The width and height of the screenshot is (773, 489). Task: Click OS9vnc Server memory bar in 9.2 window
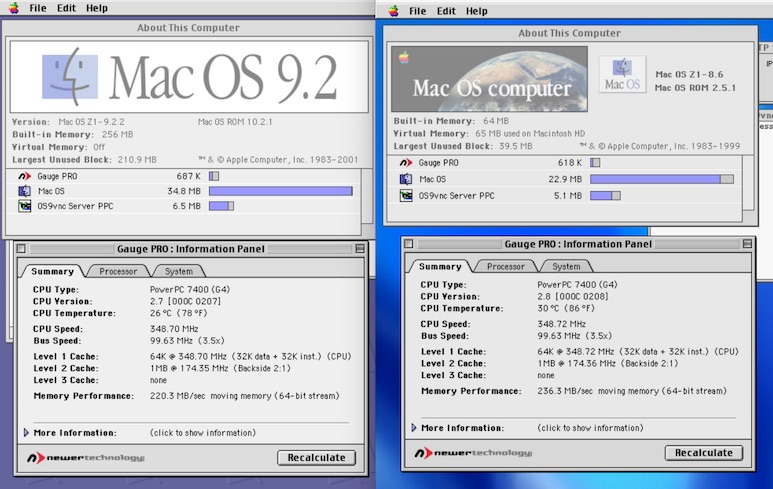pyautogui.click(x=221, y=206)
